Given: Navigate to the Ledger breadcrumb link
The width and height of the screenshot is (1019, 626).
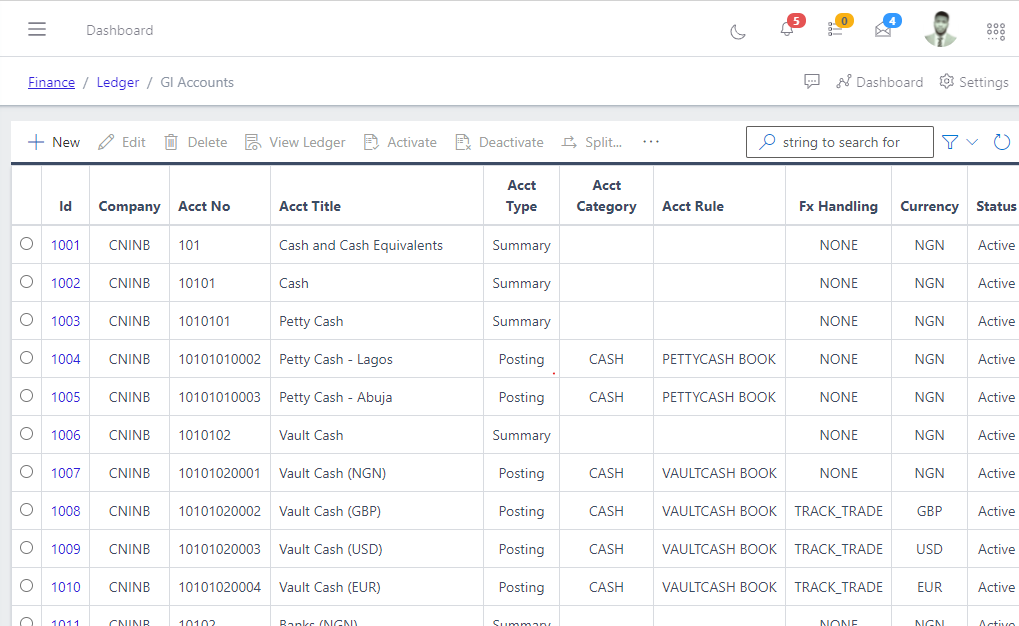Looking at the screenshot, I should point(117,81).
